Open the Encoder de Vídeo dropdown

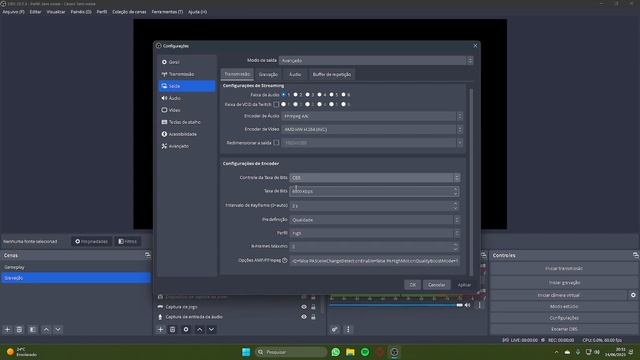[372, 129]
